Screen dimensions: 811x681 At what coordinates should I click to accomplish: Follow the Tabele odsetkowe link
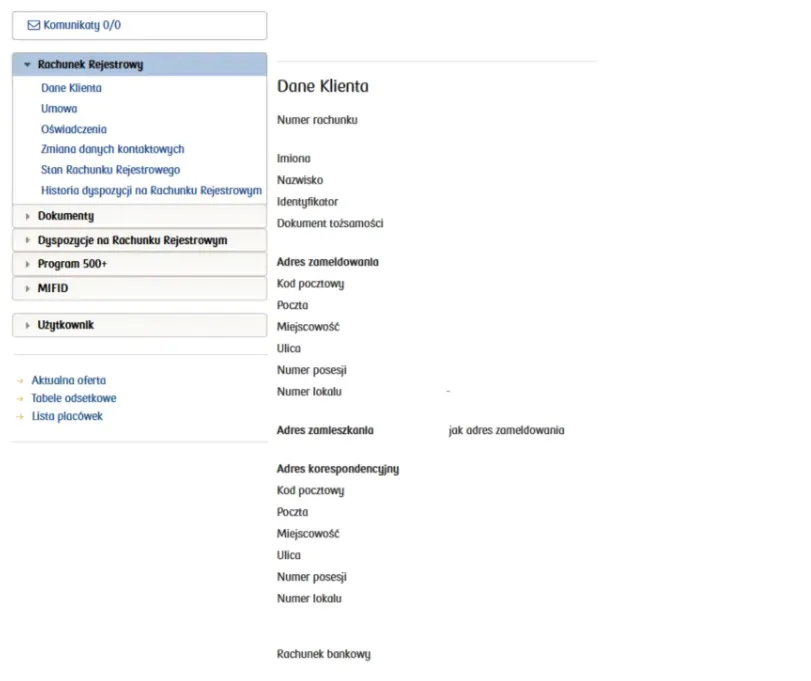(74, 398)
